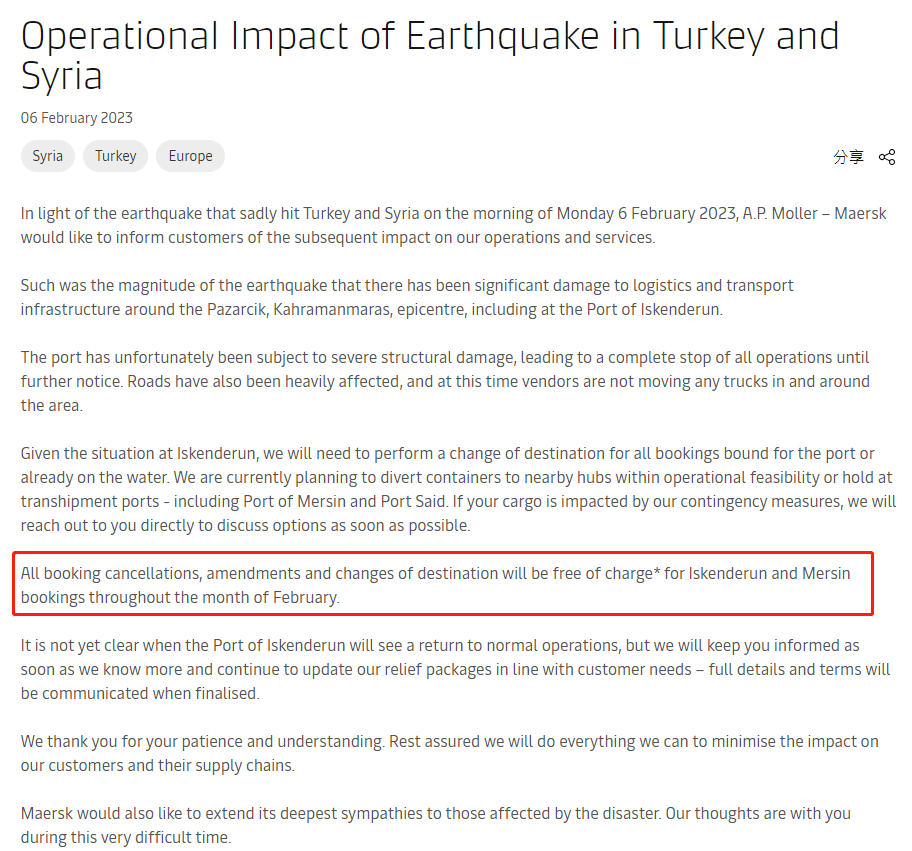Click 'bookings throughout the month of February' line
This screenshot has height=851, width=912.
(180, 597)
